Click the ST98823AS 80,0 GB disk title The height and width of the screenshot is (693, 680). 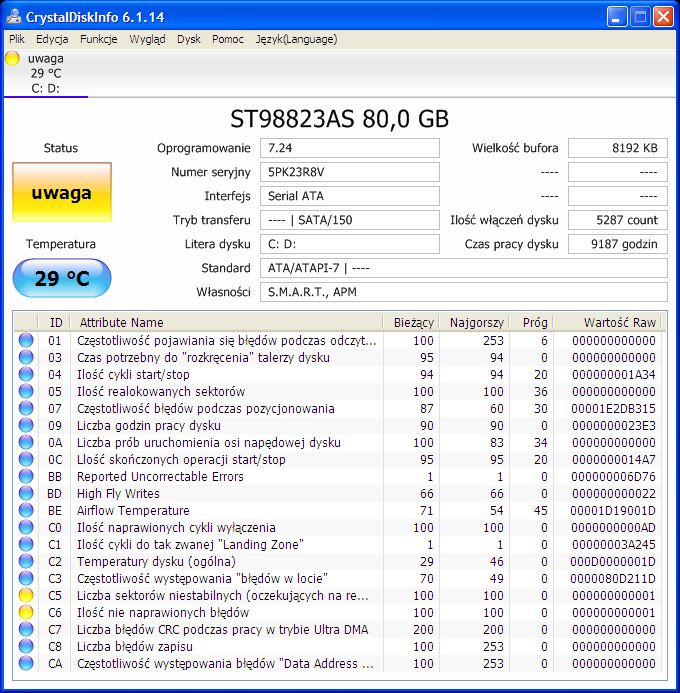339,118
